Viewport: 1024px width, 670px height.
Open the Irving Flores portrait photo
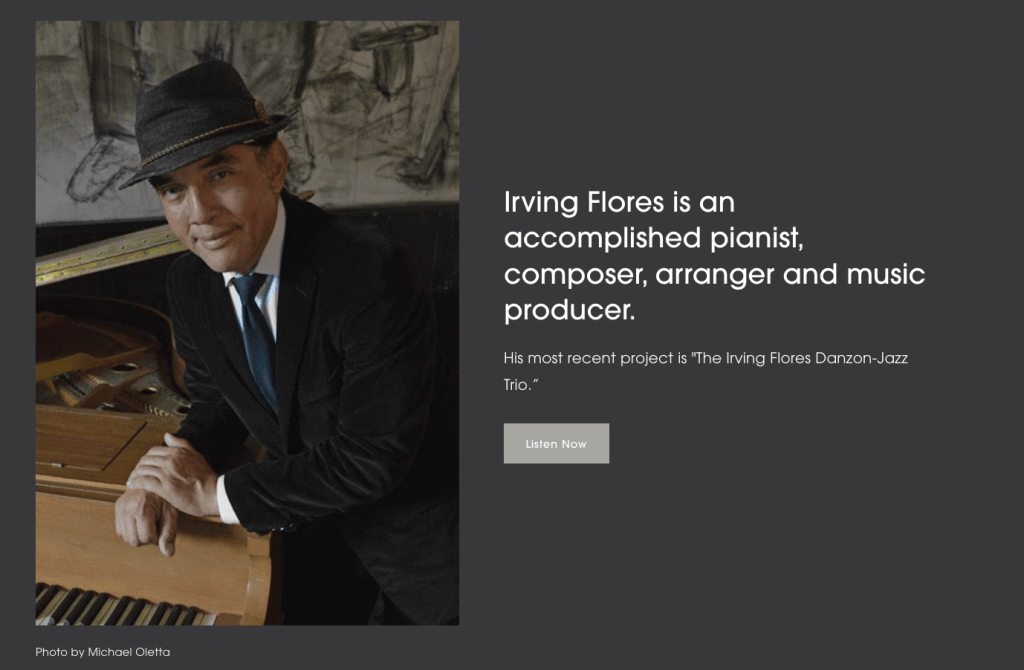coord(247,323)
